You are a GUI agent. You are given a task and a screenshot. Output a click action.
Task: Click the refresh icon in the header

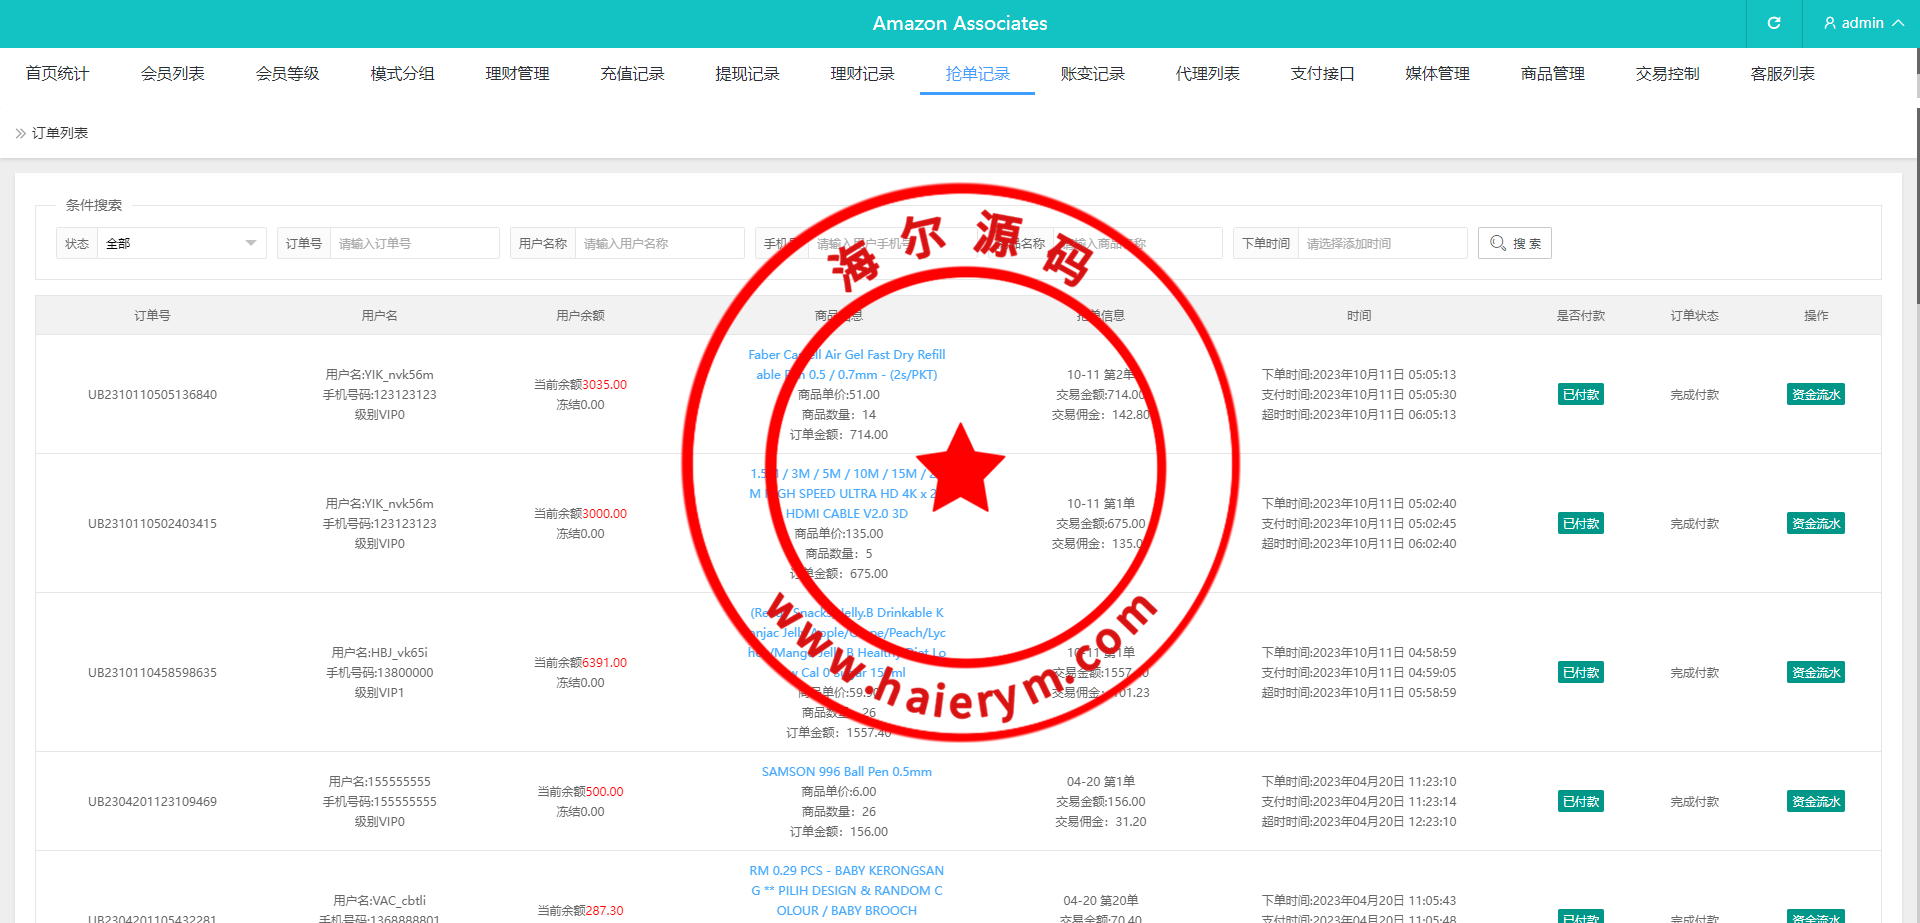click(1774, 23)
